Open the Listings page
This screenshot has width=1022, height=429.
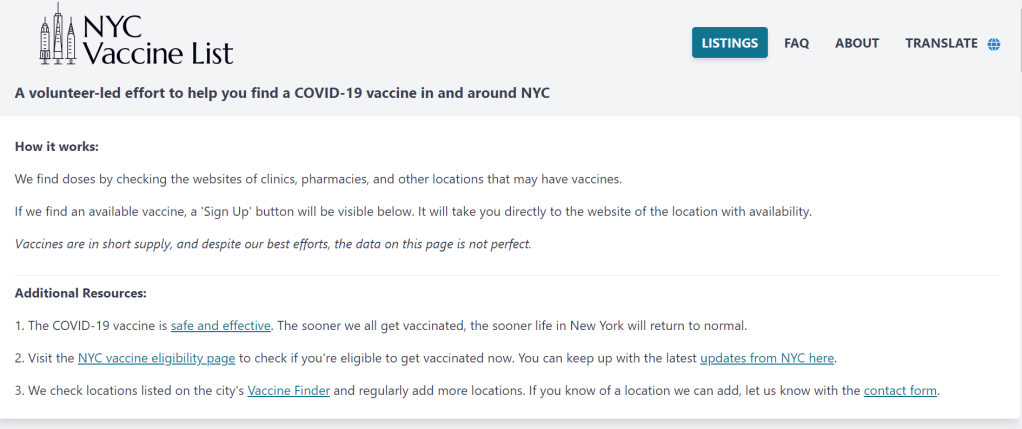click(729, 43)
